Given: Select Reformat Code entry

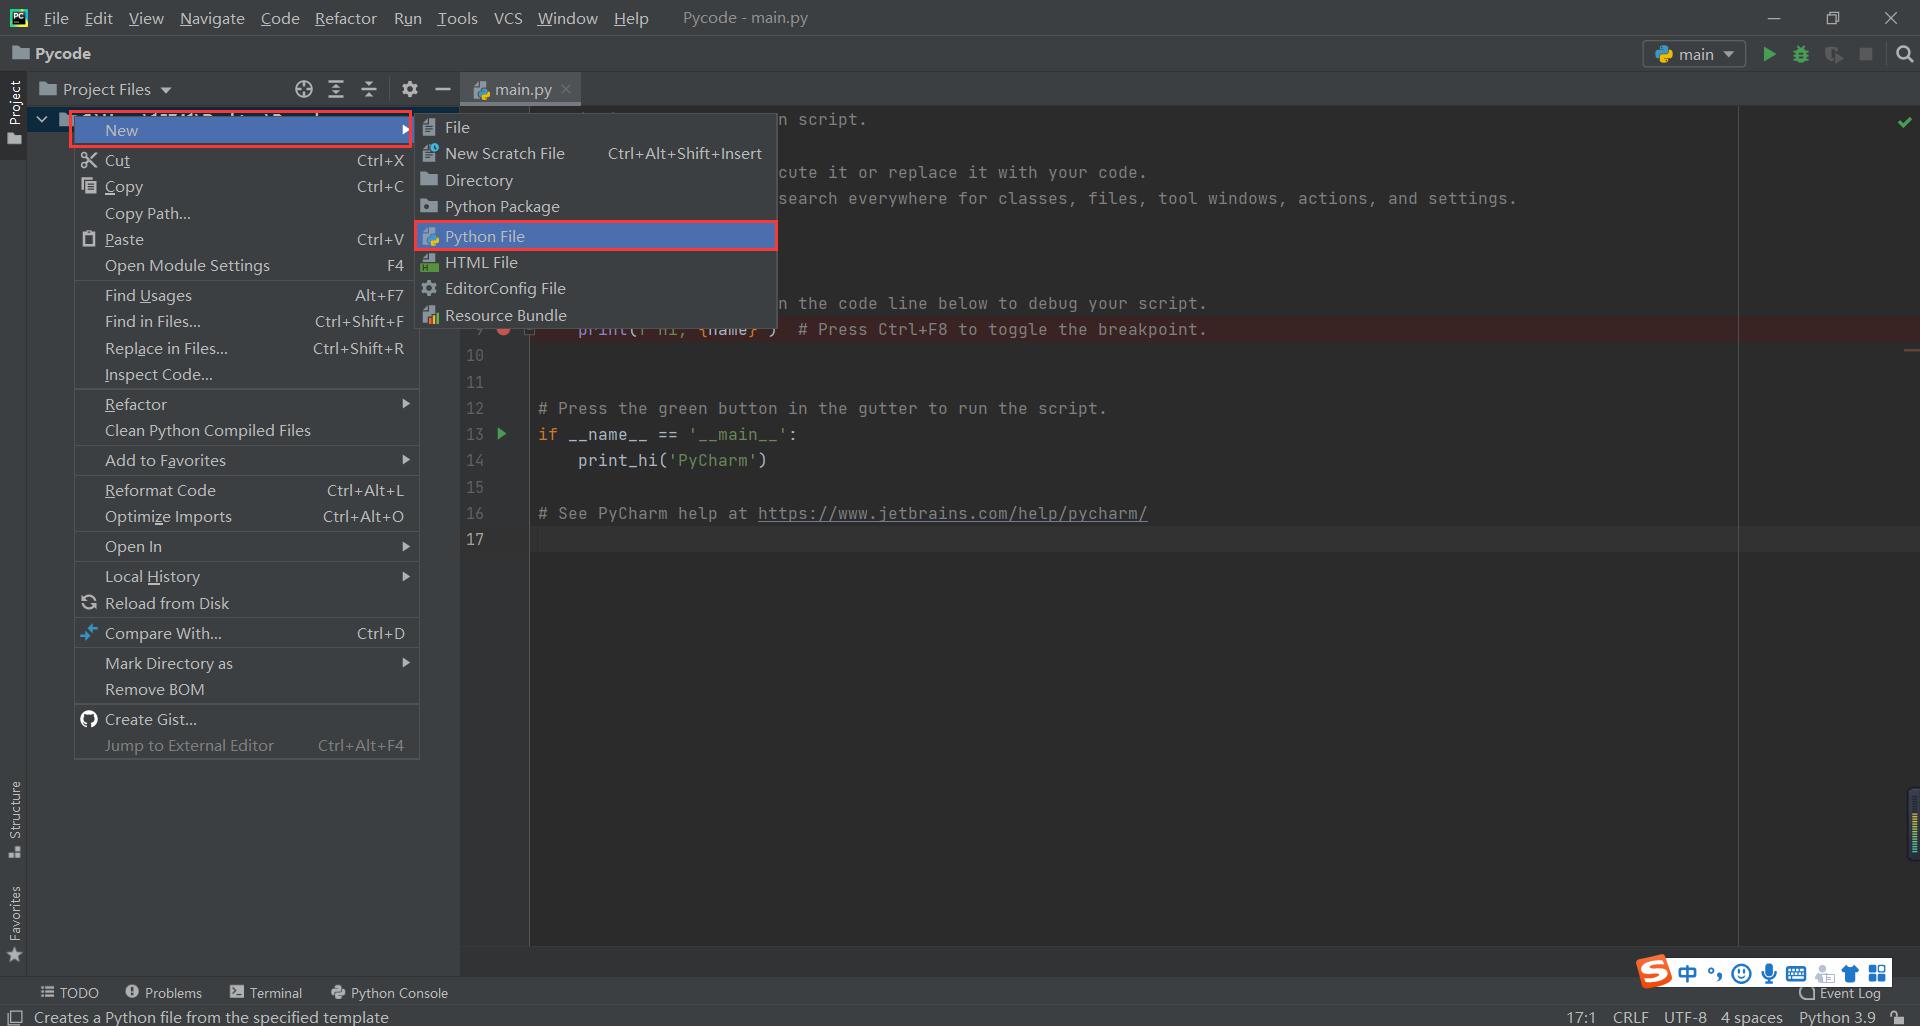Looking at the screenshot, I should pyautogui.click(x=246, y=490).
